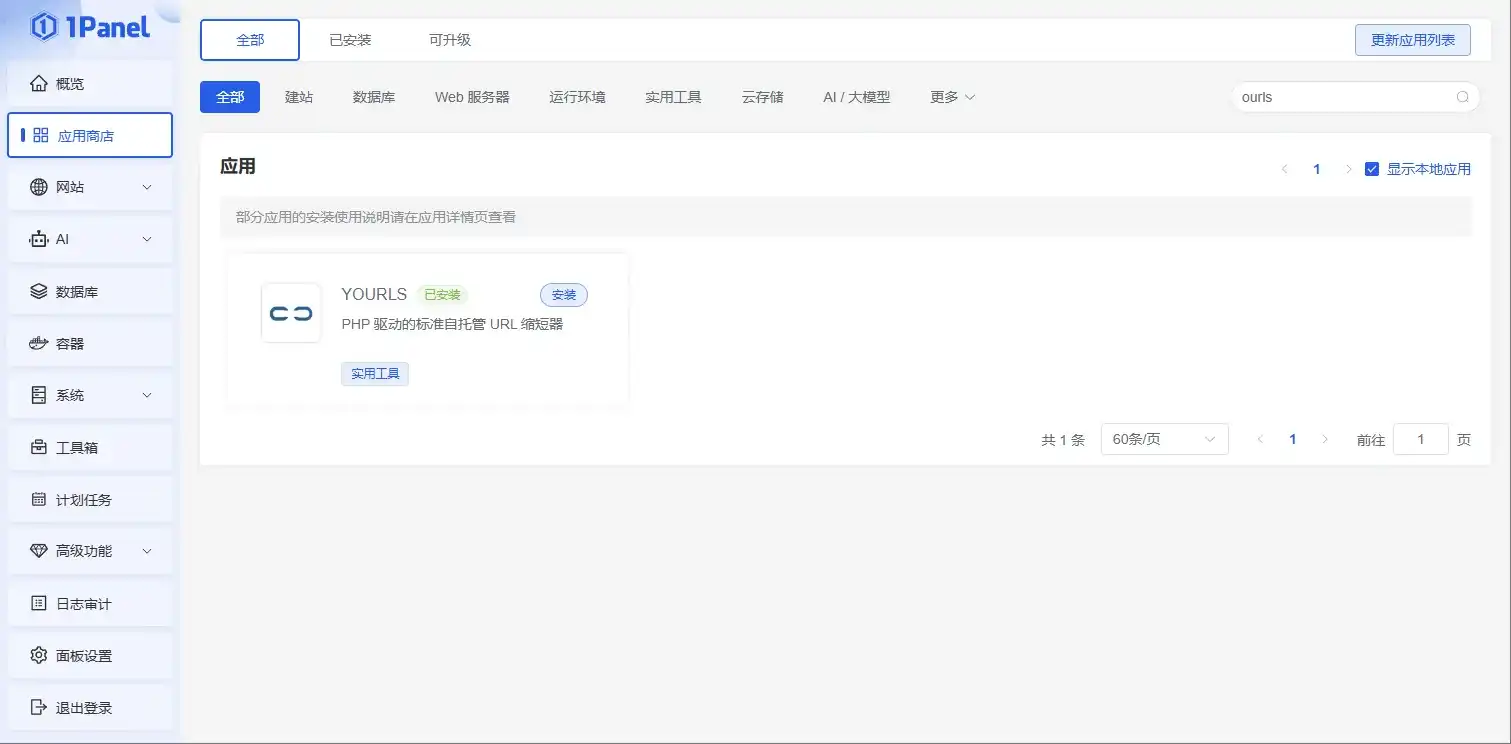
Task: Click the 实用工具 tag on YOURLS card
Action: 375,374
